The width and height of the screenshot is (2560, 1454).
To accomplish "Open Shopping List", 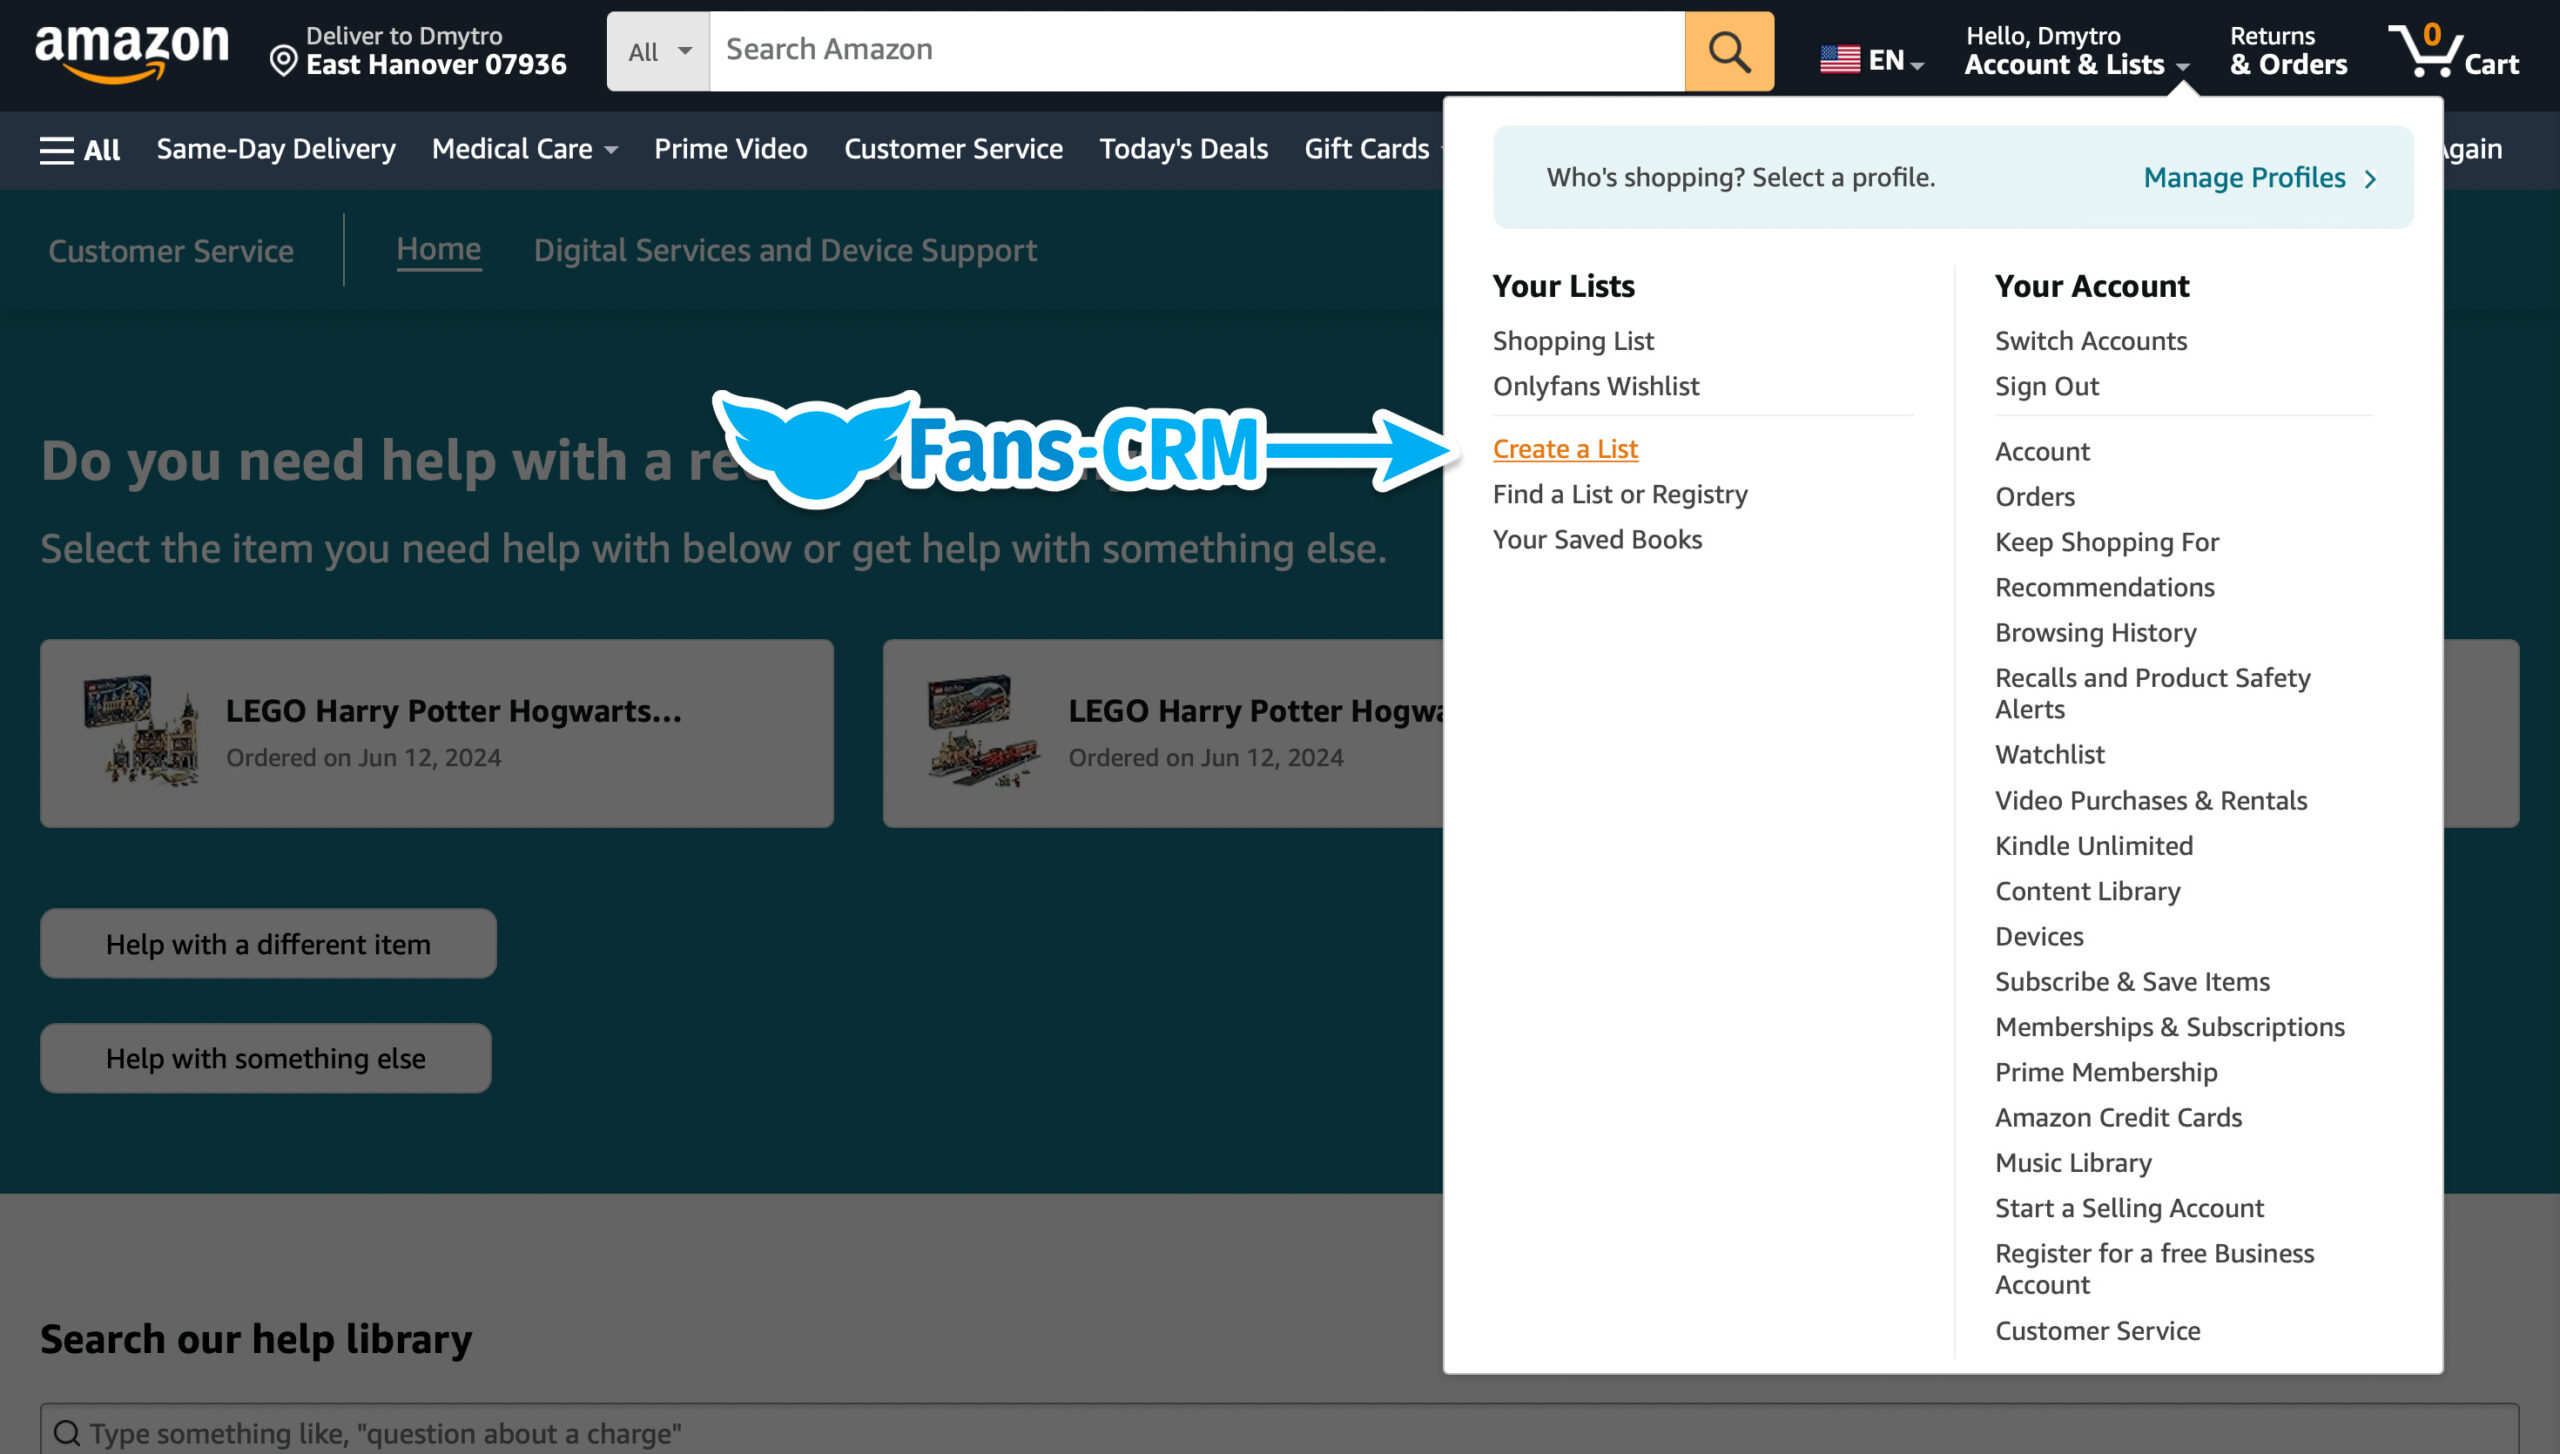I will [1573, 341].
